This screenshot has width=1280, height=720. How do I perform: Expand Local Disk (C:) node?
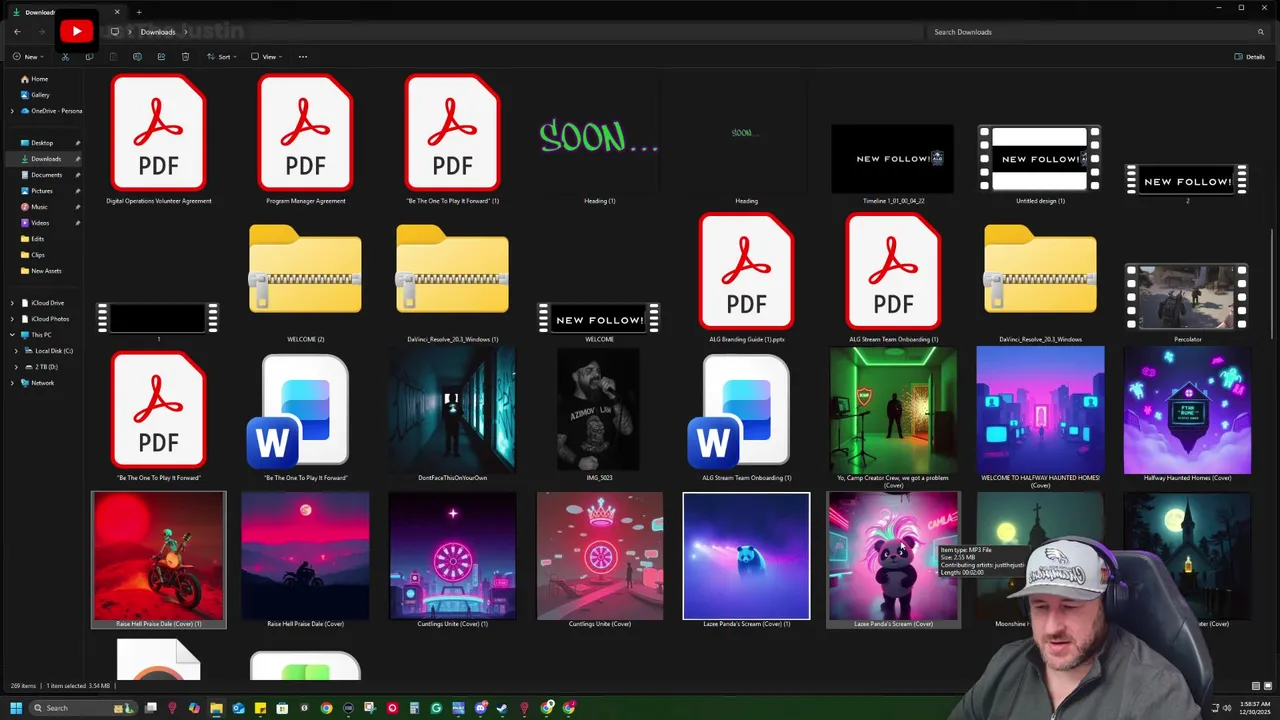click(x=16, y=351)
